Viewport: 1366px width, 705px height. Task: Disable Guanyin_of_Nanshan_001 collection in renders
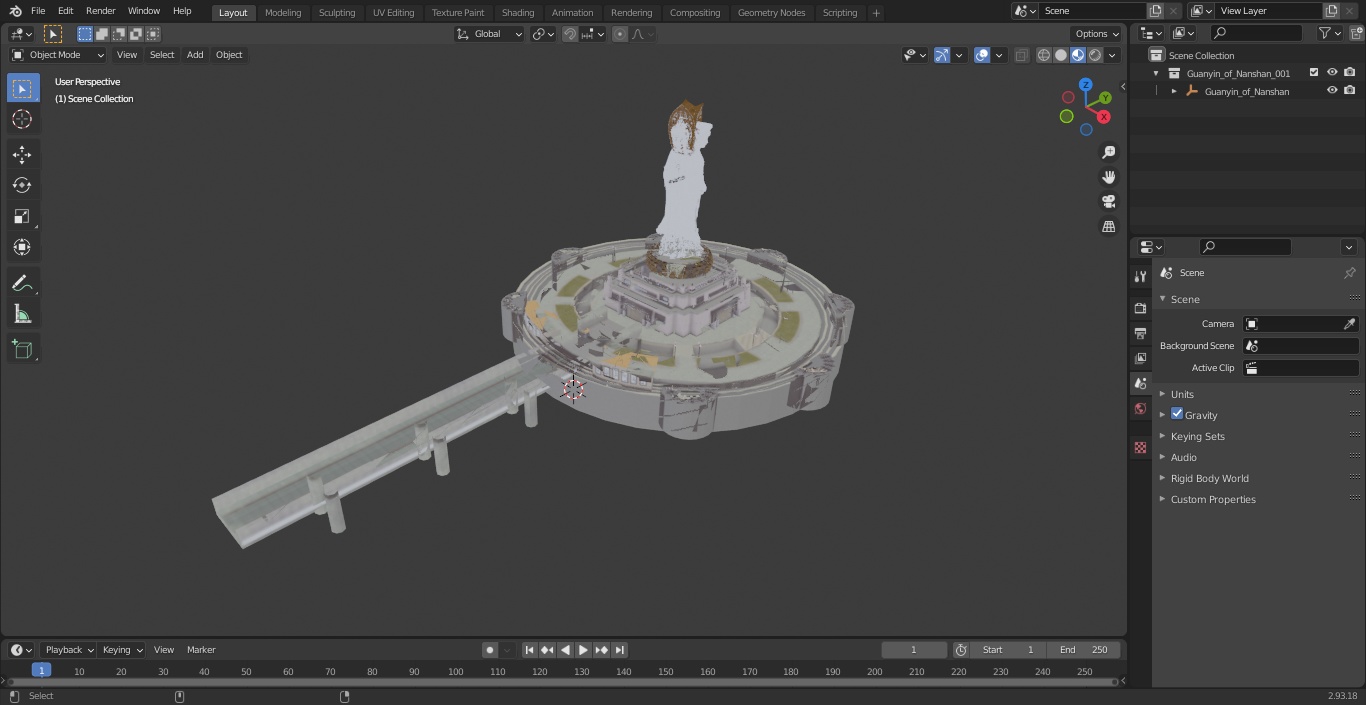tap(1350, 72)
